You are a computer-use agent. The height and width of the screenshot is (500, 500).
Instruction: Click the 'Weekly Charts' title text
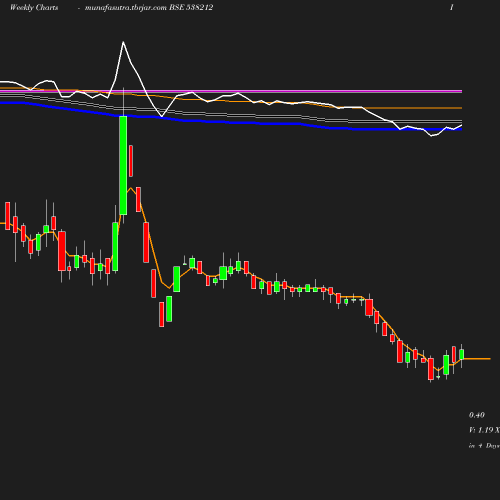coord(34,8)
